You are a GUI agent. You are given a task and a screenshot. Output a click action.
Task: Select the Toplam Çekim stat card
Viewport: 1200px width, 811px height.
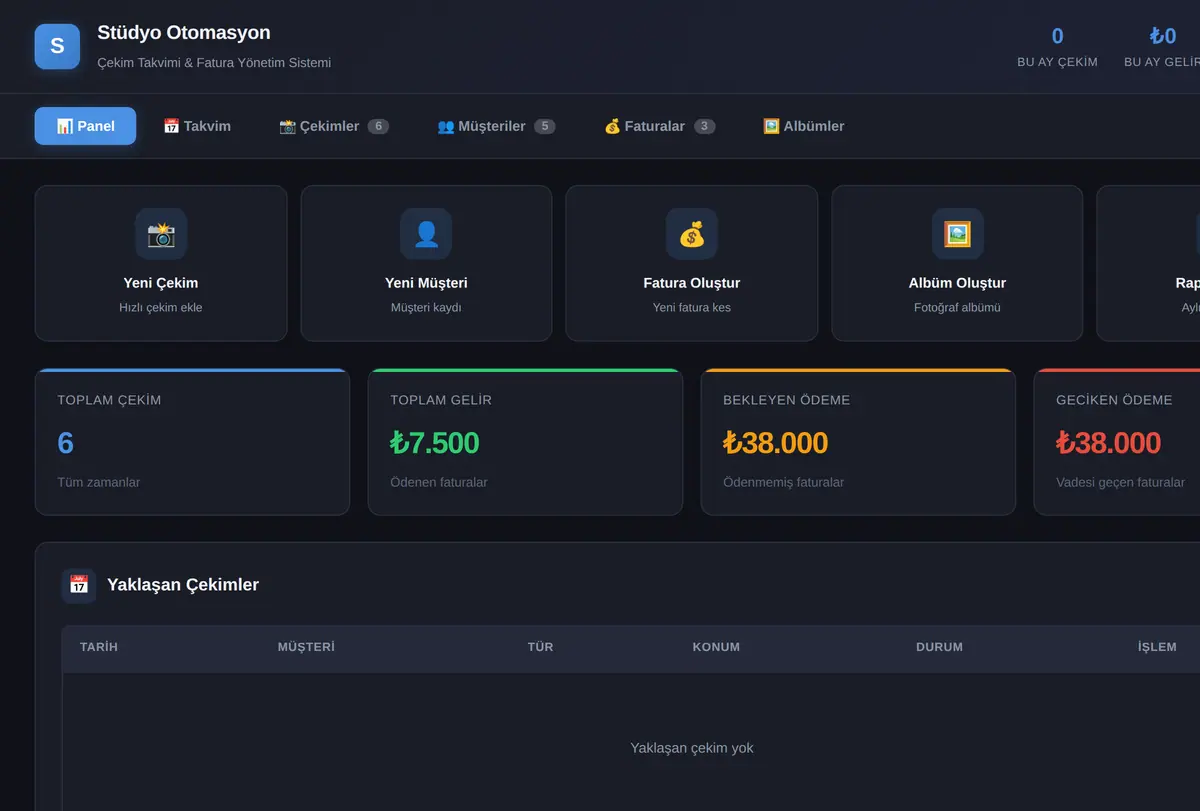pyautogui.click(x=192, y=442)
